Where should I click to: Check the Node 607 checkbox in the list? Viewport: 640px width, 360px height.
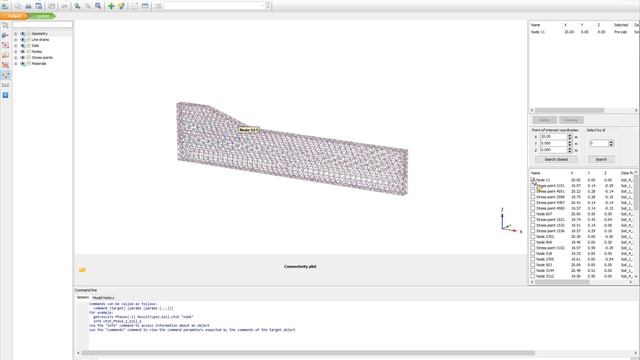(533, 214)
